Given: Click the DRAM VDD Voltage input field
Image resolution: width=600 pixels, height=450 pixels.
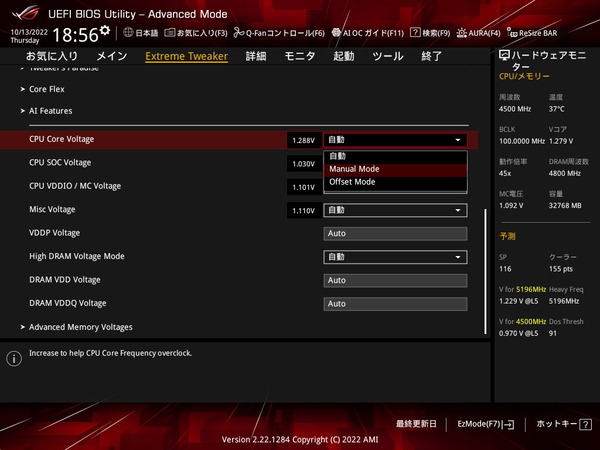Looking at the screenshot, I should click(x=395, y=280).
